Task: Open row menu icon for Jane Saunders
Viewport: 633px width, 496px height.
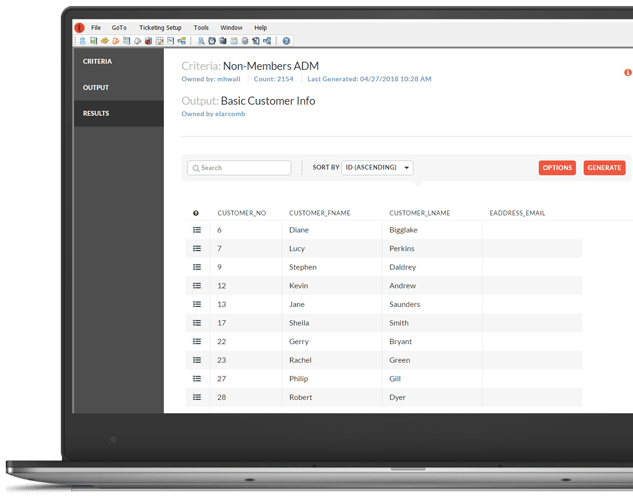Action: [x=197, y=304]
